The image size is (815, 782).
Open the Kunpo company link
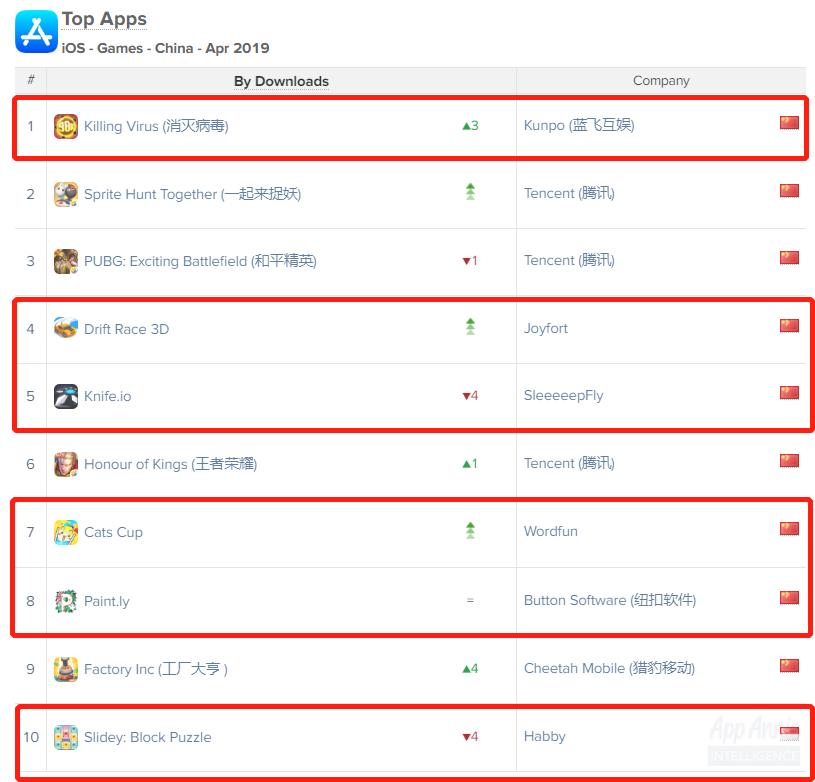[x=579, y=125]
